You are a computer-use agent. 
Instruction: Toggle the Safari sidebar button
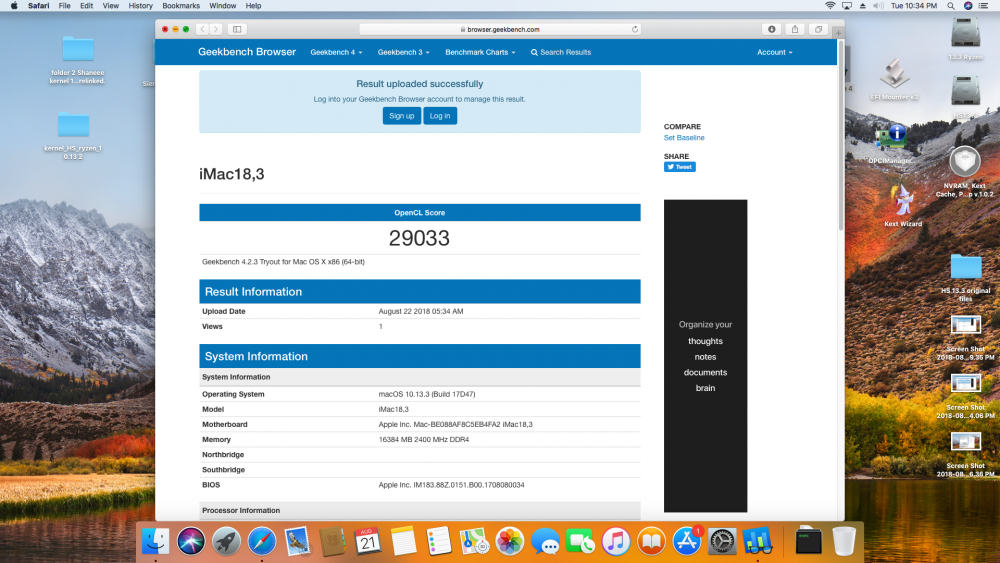click(237, 29)
